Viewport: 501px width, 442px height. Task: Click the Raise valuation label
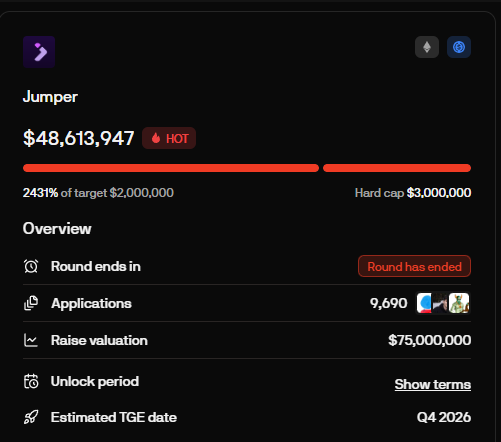[99, 340]
